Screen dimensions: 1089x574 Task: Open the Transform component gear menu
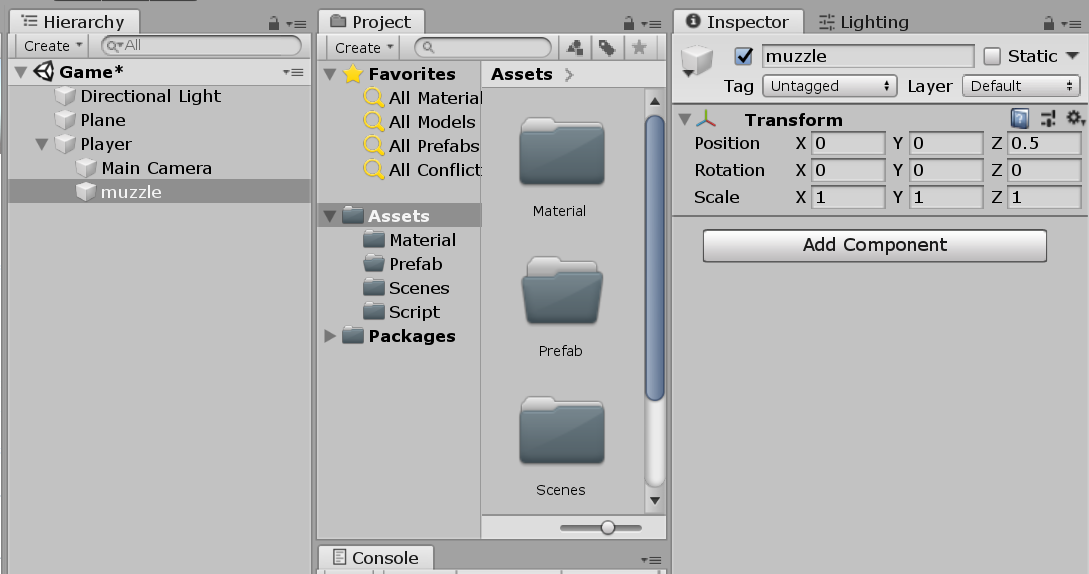(1075, 118)
